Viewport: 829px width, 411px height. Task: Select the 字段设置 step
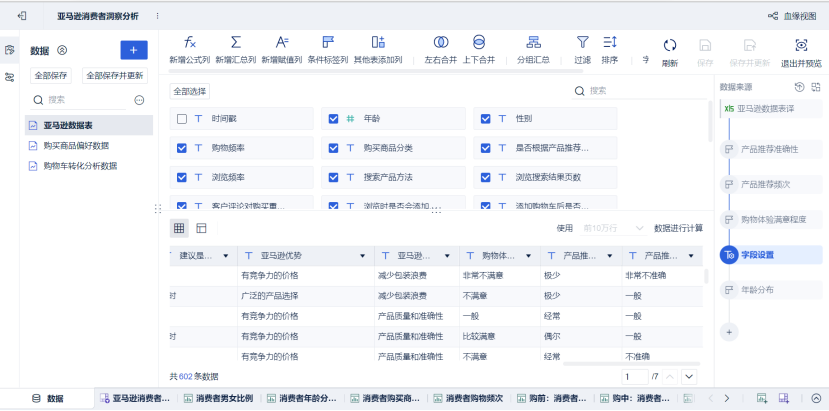tap(770, 255)
